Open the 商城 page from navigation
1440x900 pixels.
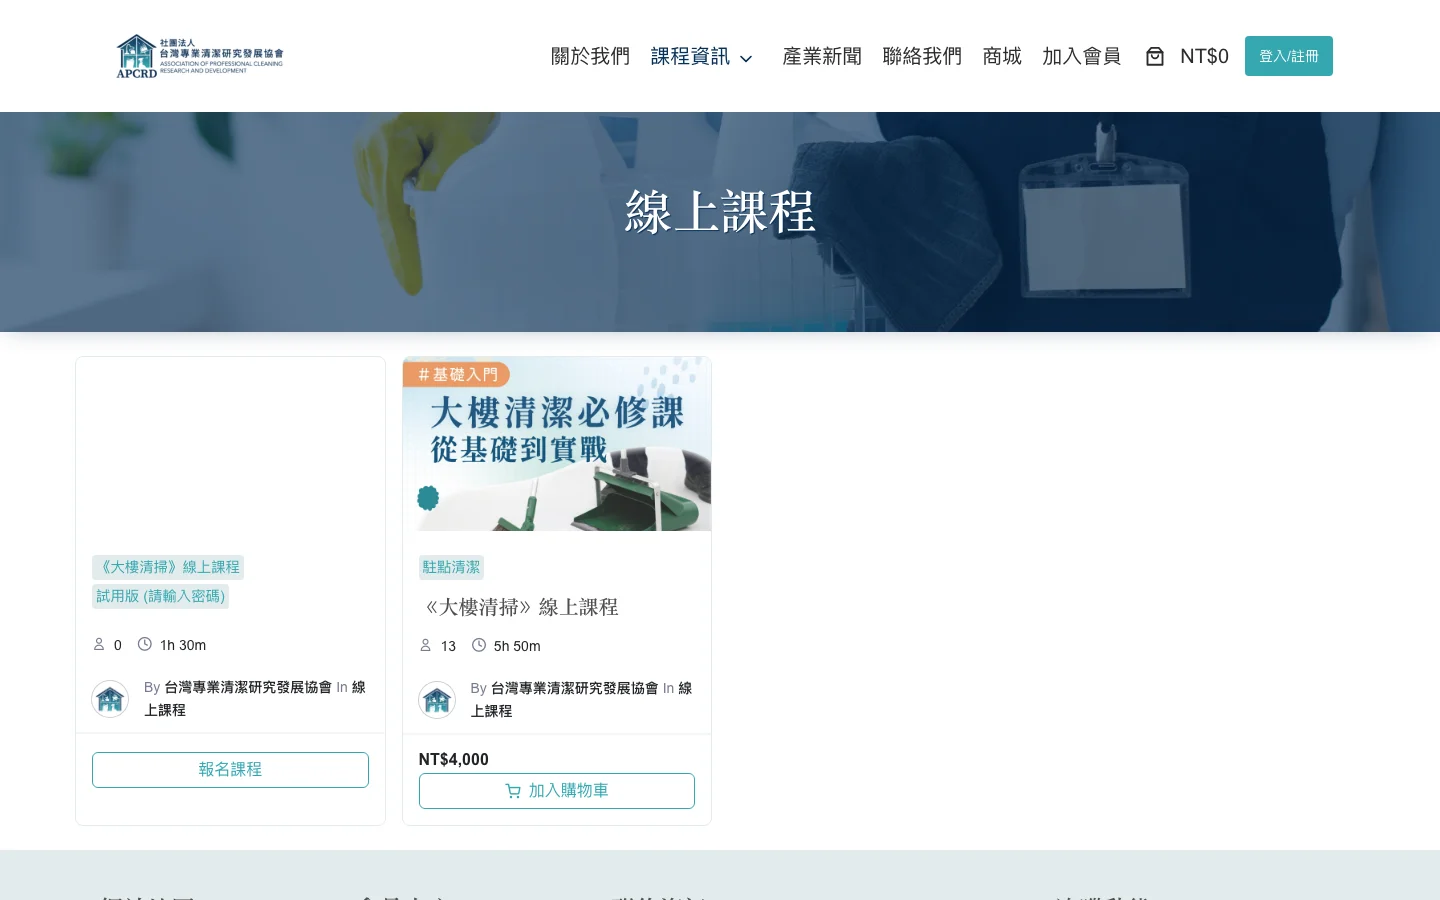1002,56
